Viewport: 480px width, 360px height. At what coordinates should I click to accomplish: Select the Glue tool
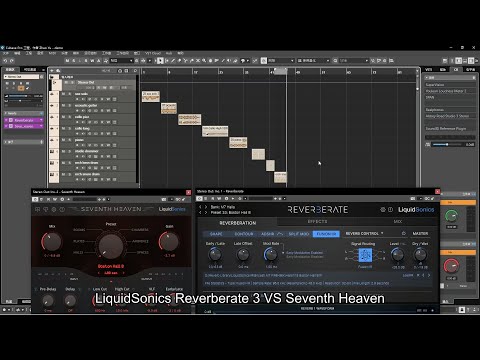192,61
